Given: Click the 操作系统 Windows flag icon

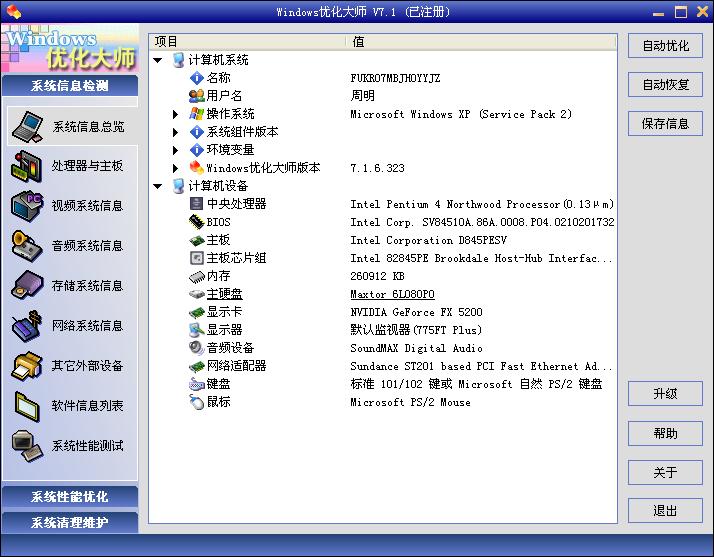Looking at the screenshot, I should [x=196, y=113].
